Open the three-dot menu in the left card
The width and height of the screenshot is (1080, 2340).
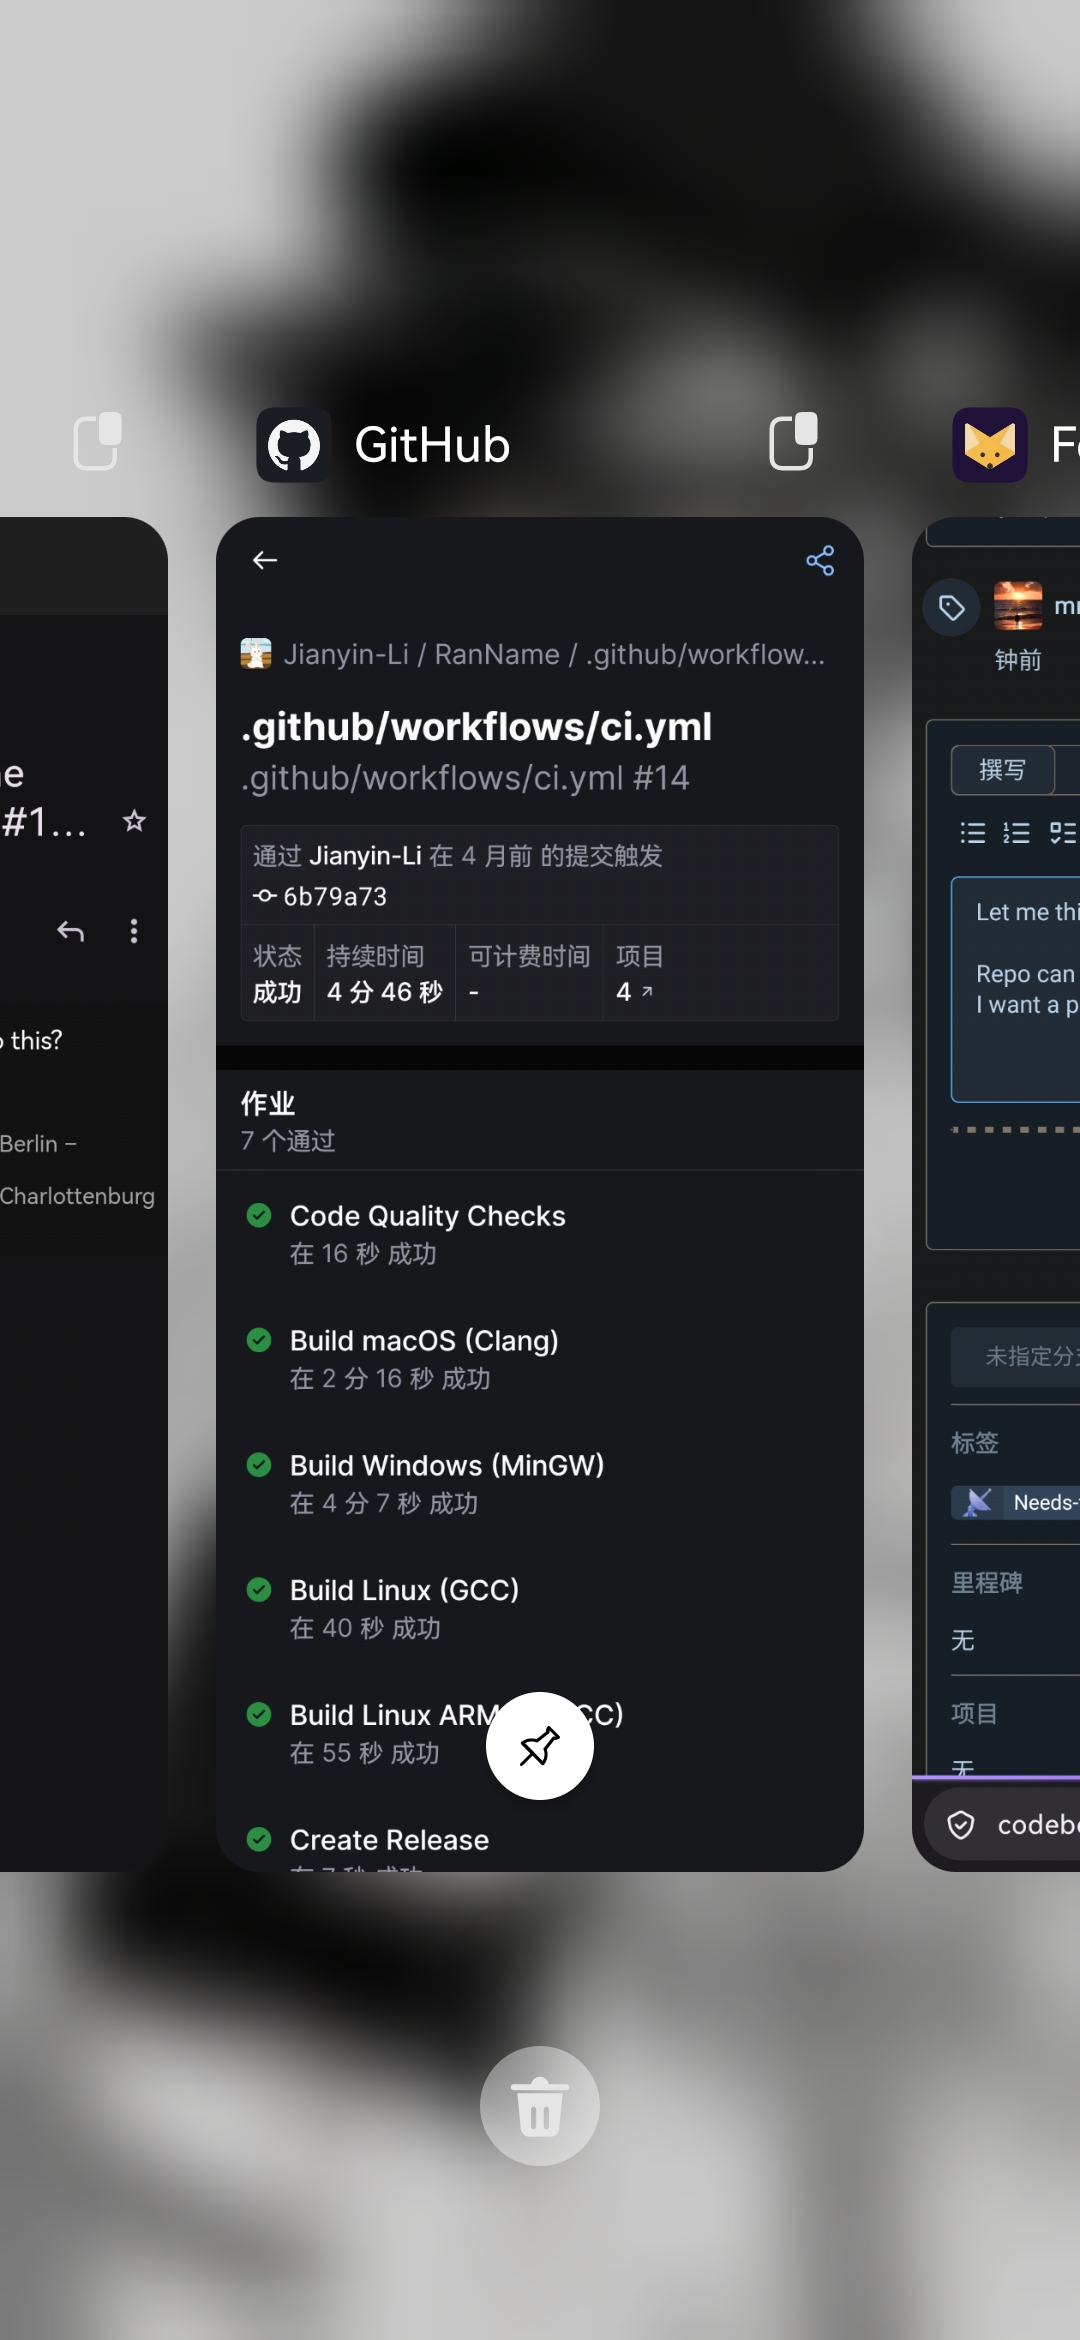[x=134, y=931]
